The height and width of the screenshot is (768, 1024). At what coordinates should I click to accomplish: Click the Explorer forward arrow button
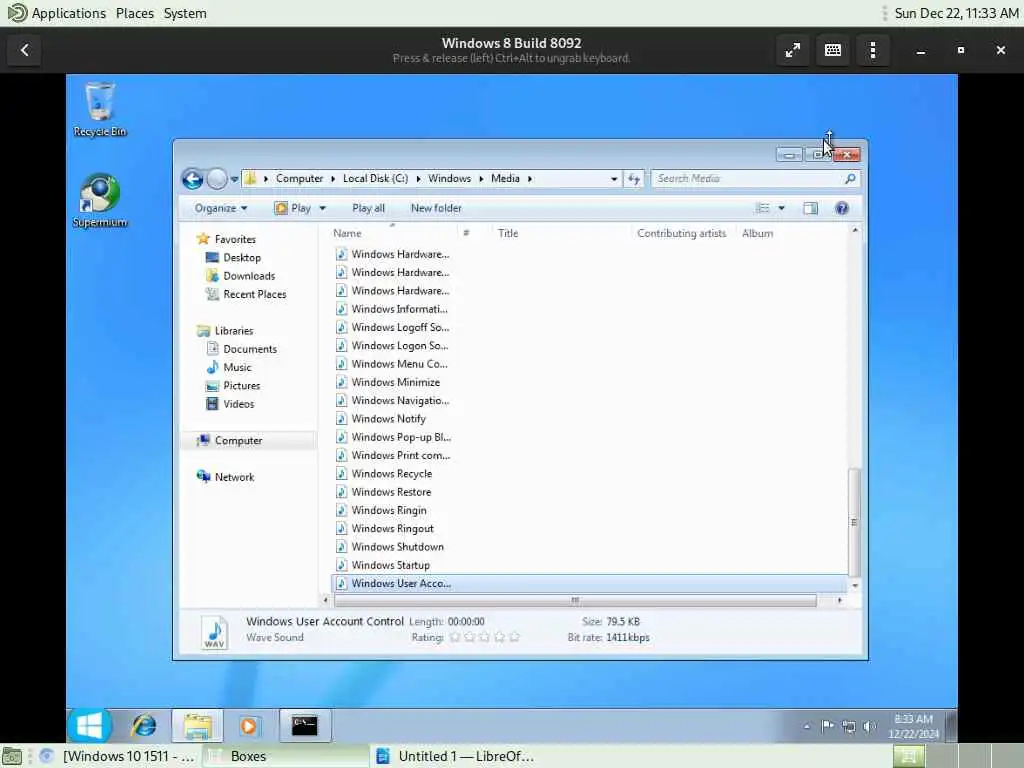pyautogui.click(x=217, y=179)
